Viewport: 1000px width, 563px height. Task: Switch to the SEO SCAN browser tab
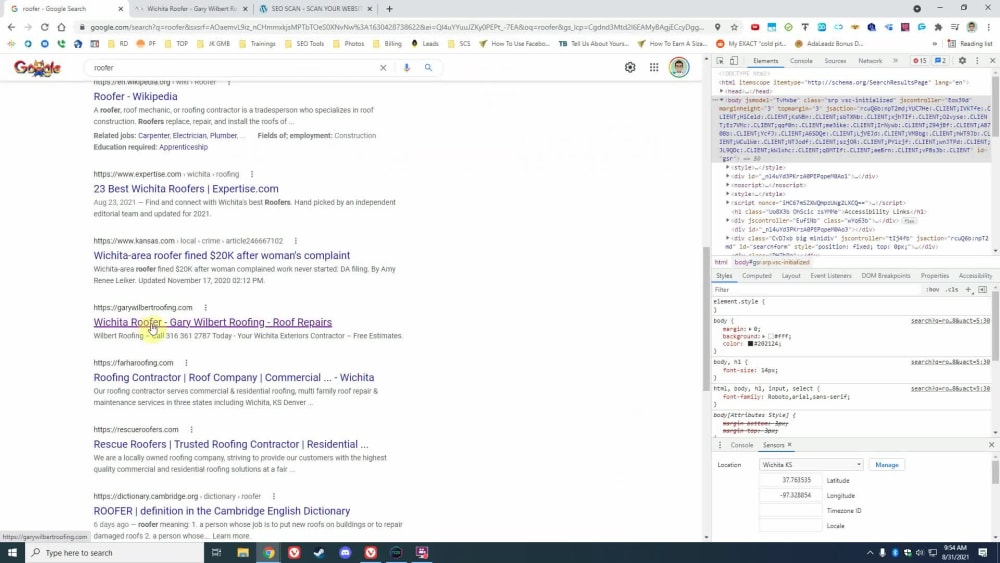click(316, 9)
